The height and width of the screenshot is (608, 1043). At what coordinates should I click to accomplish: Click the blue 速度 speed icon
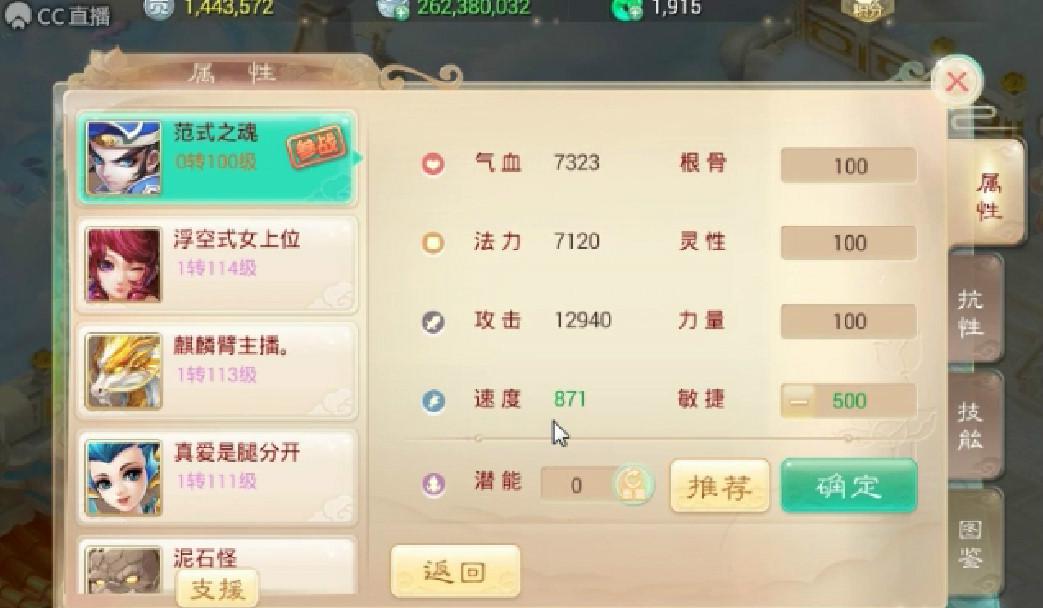(433, 400)
